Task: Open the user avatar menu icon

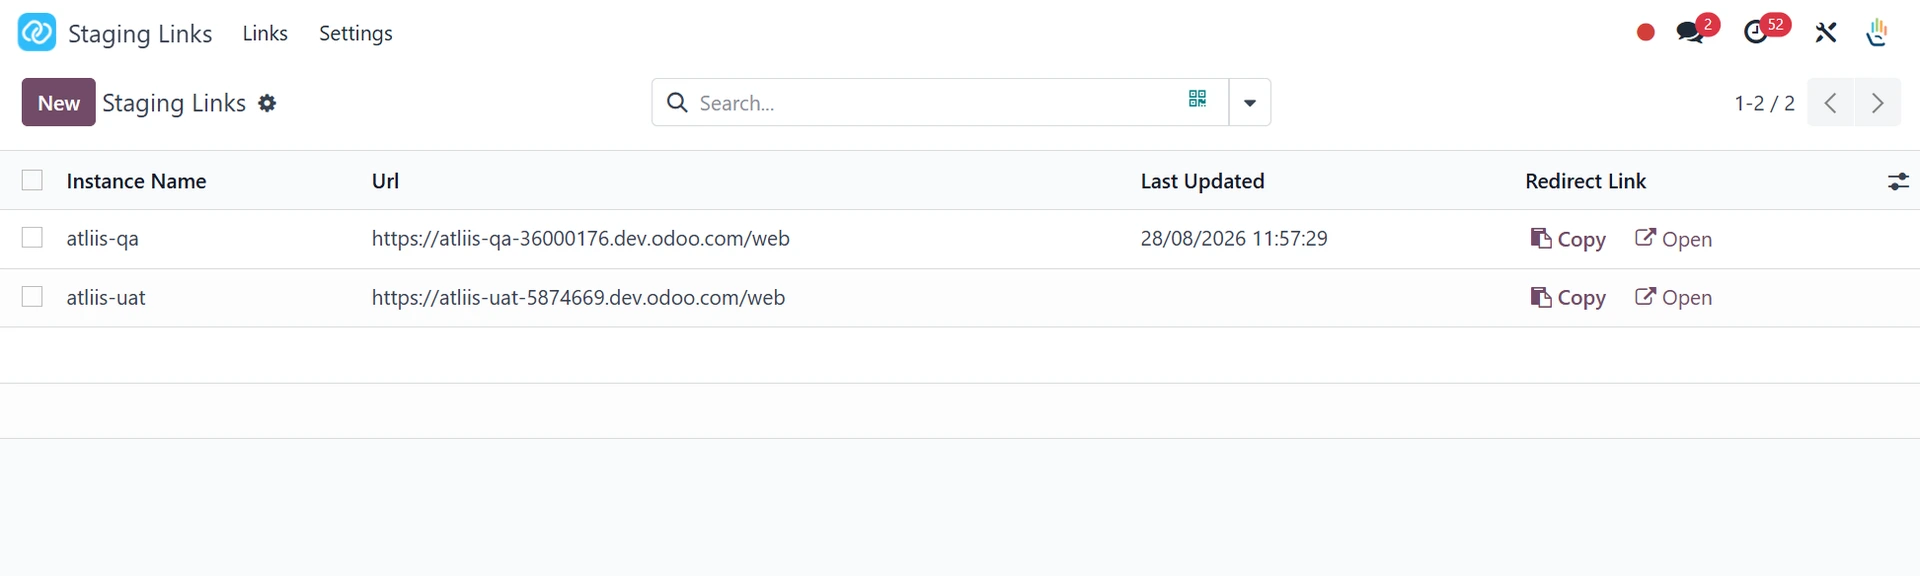Action: [x=1877, y=33]
